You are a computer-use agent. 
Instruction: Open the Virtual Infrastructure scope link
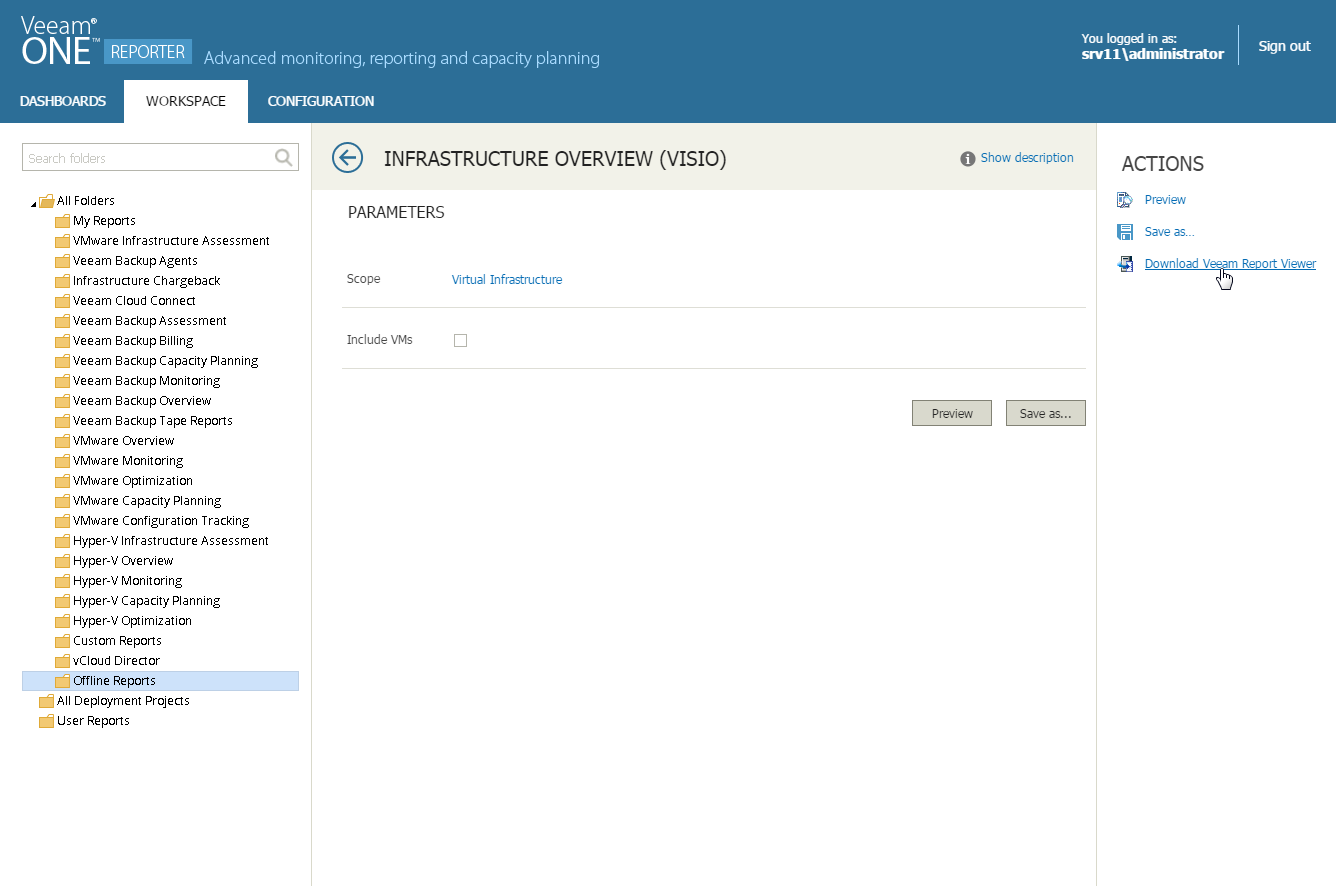tap(507, 280)
